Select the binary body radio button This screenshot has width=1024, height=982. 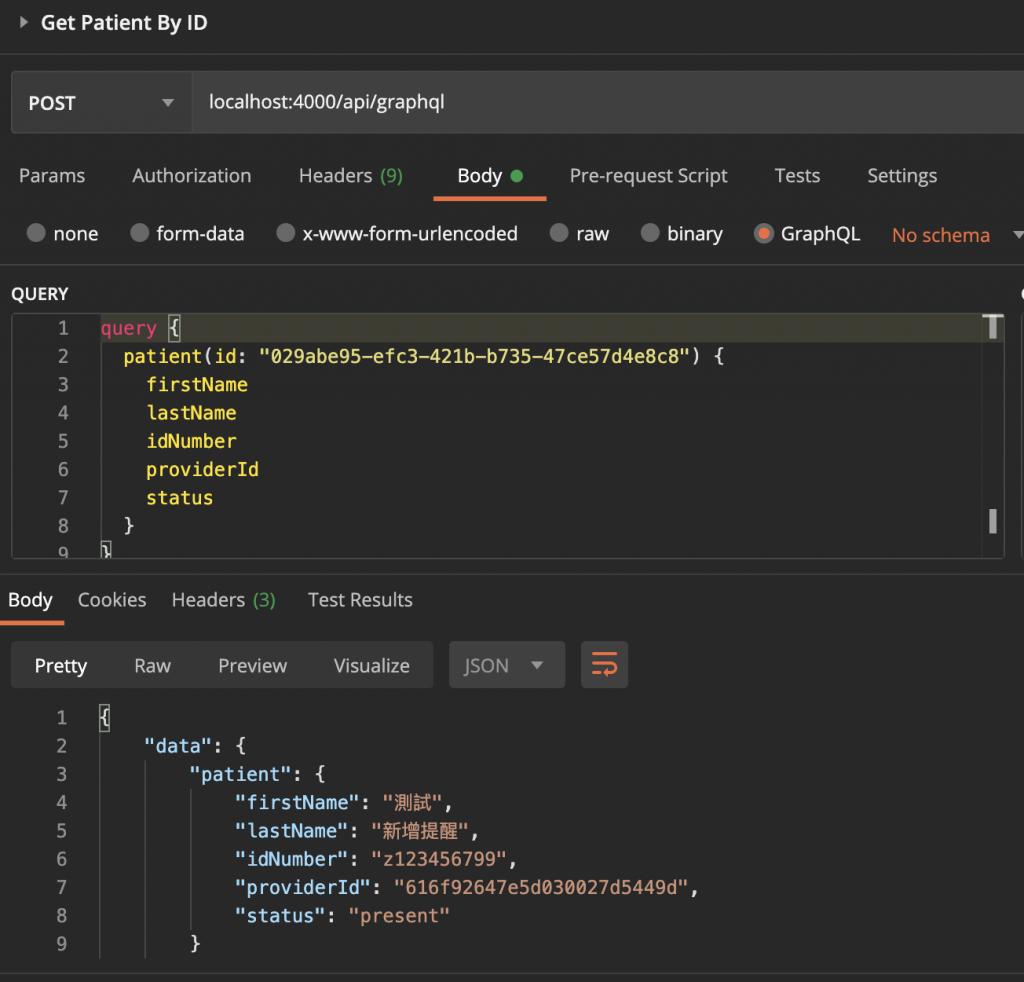(x=651, y=234)
